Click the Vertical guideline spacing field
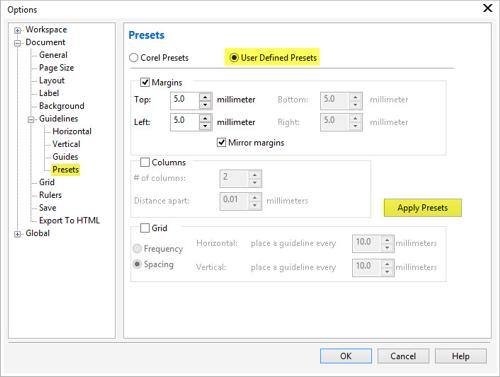The width and height of the screenshot is (500, 377). tap(367, 267)
